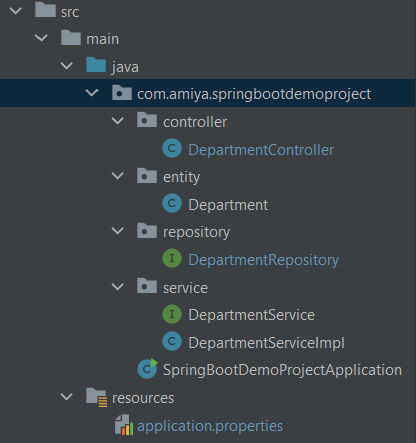Click the Department entity class icon
416x443 pixels.
point(172,203)
